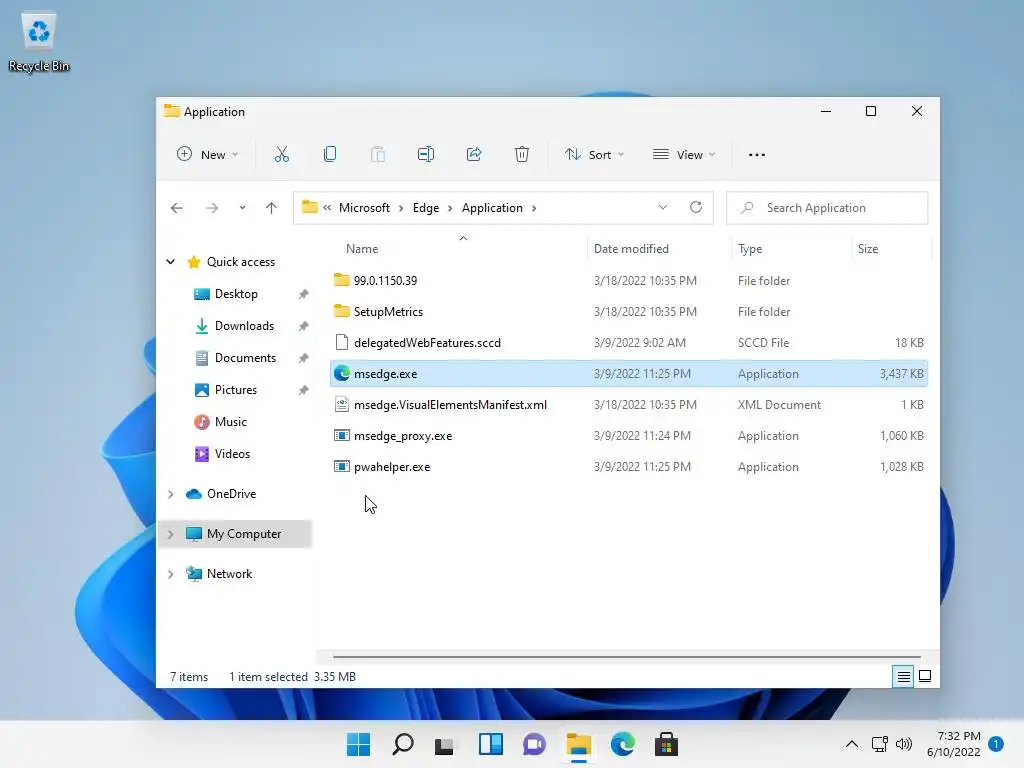Image resolution: width=1024 pixels, height=768 pixels.
Task: Select the 99.0.1150.39 folder icon
Action: tap(342, 280)
